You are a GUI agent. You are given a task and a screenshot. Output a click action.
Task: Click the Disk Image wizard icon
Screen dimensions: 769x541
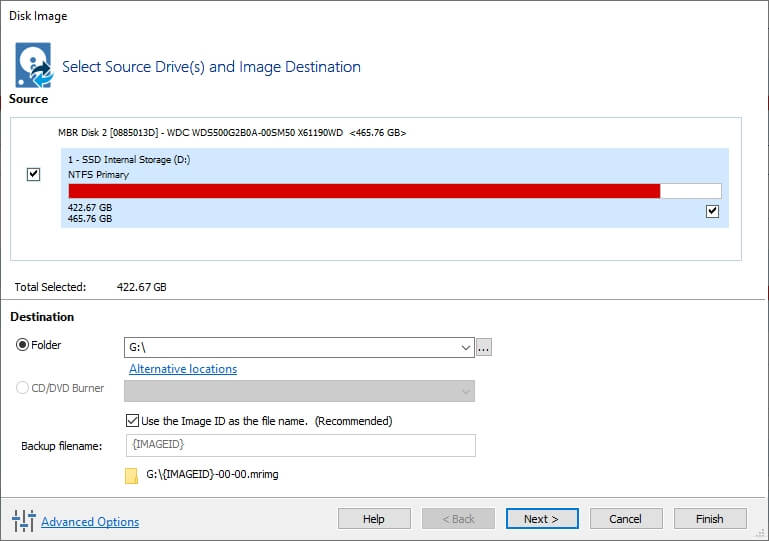(x=33, y=65)
